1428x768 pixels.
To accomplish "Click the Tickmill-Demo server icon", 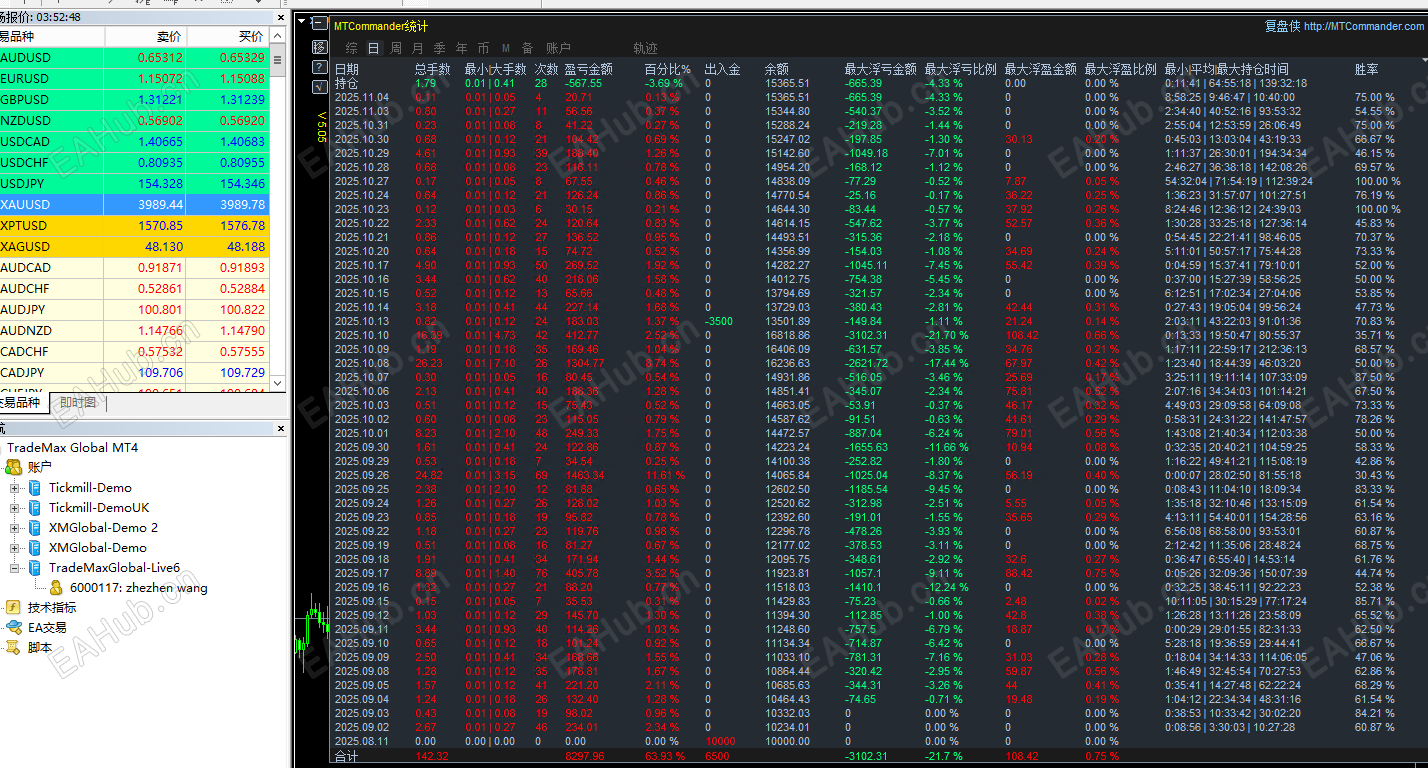I will 34,488.
